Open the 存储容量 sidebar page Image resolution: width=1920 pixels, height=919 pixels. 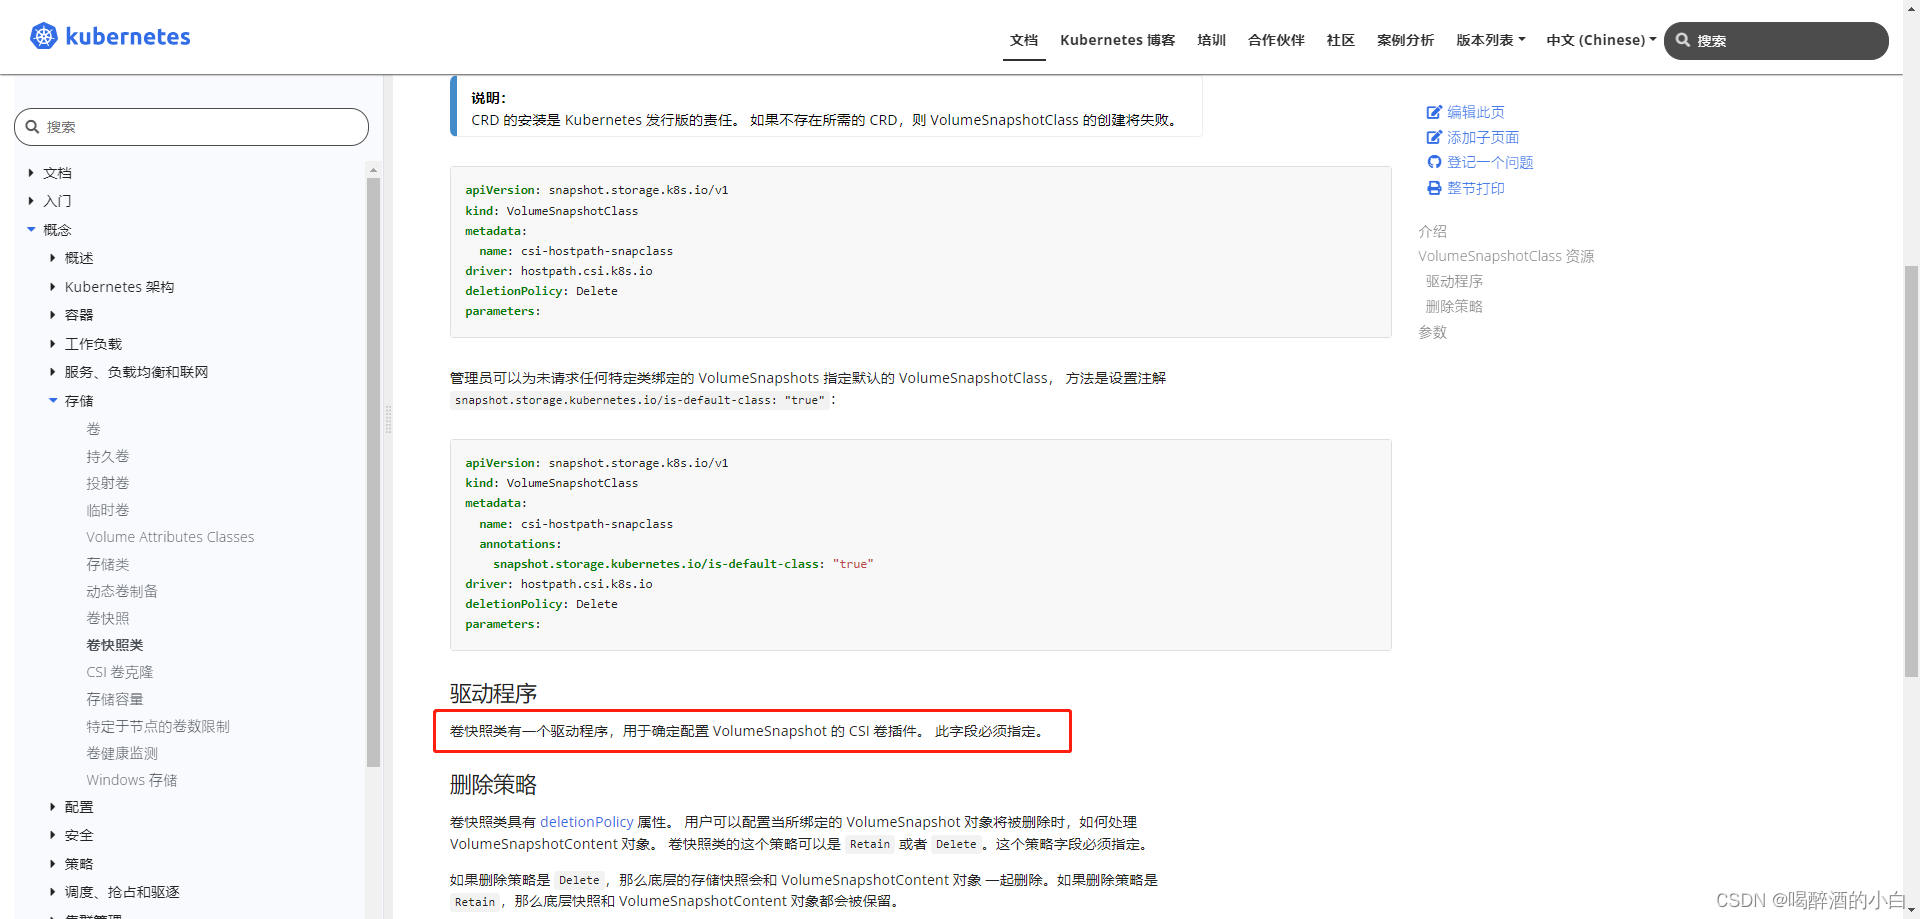(x=115, y=699)
